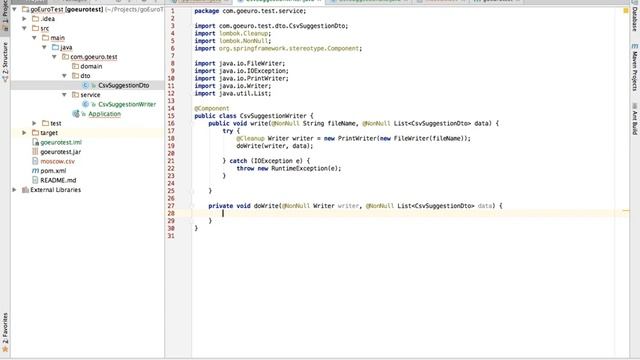The height and width of the screenshot is (360, 640).
Task: Click the catch IOException clause on line 21
Action: pos(269,161)
